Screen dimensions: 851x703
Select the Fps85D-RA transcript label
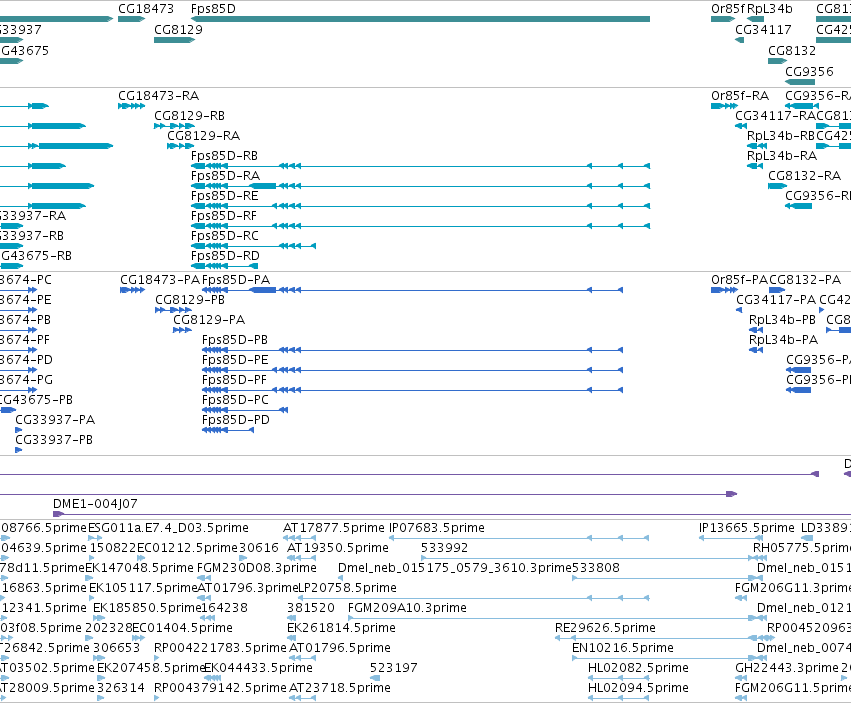(225, 176)
